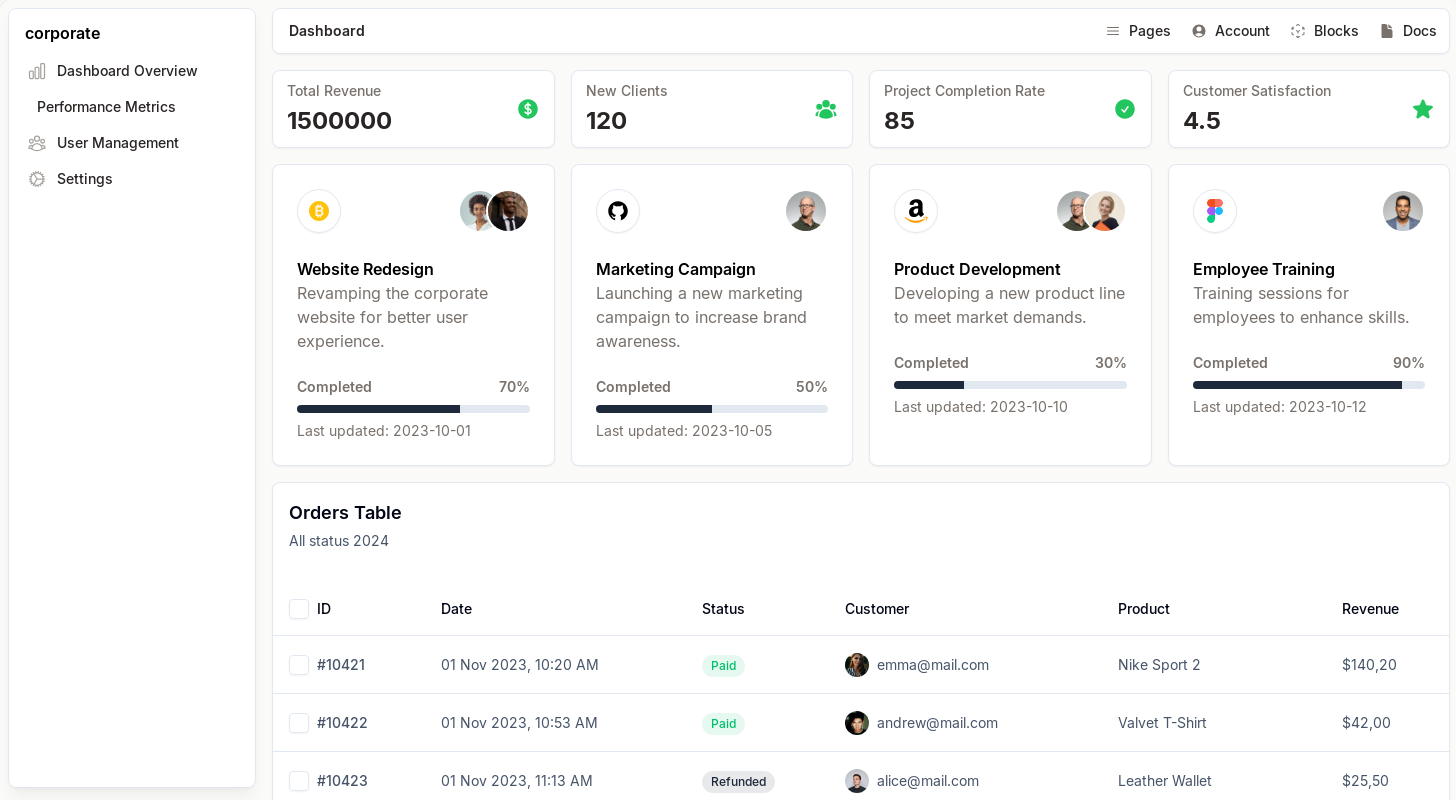Click the Bitcoin icon on Website Redesign card
This screenshot has height=800, width=1456.
point(319,211)
